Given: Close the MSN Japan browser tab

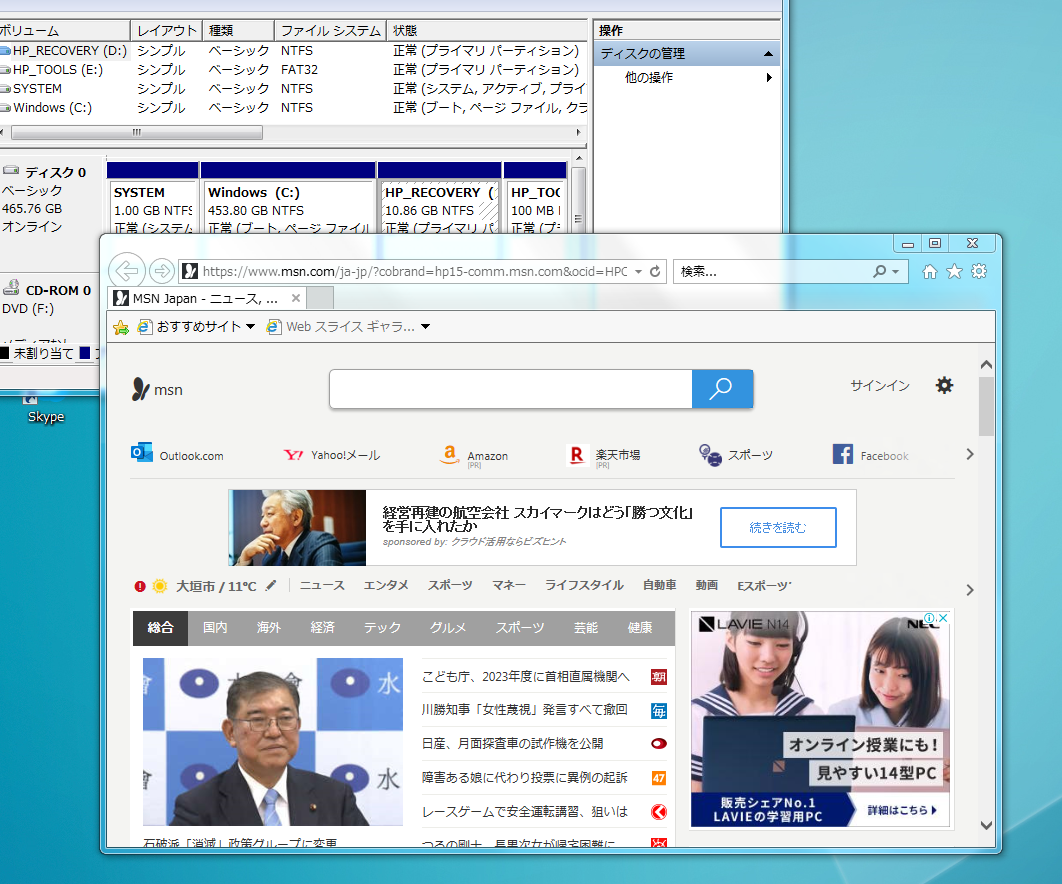Looking at the screenshot, I should click(295, 298).
